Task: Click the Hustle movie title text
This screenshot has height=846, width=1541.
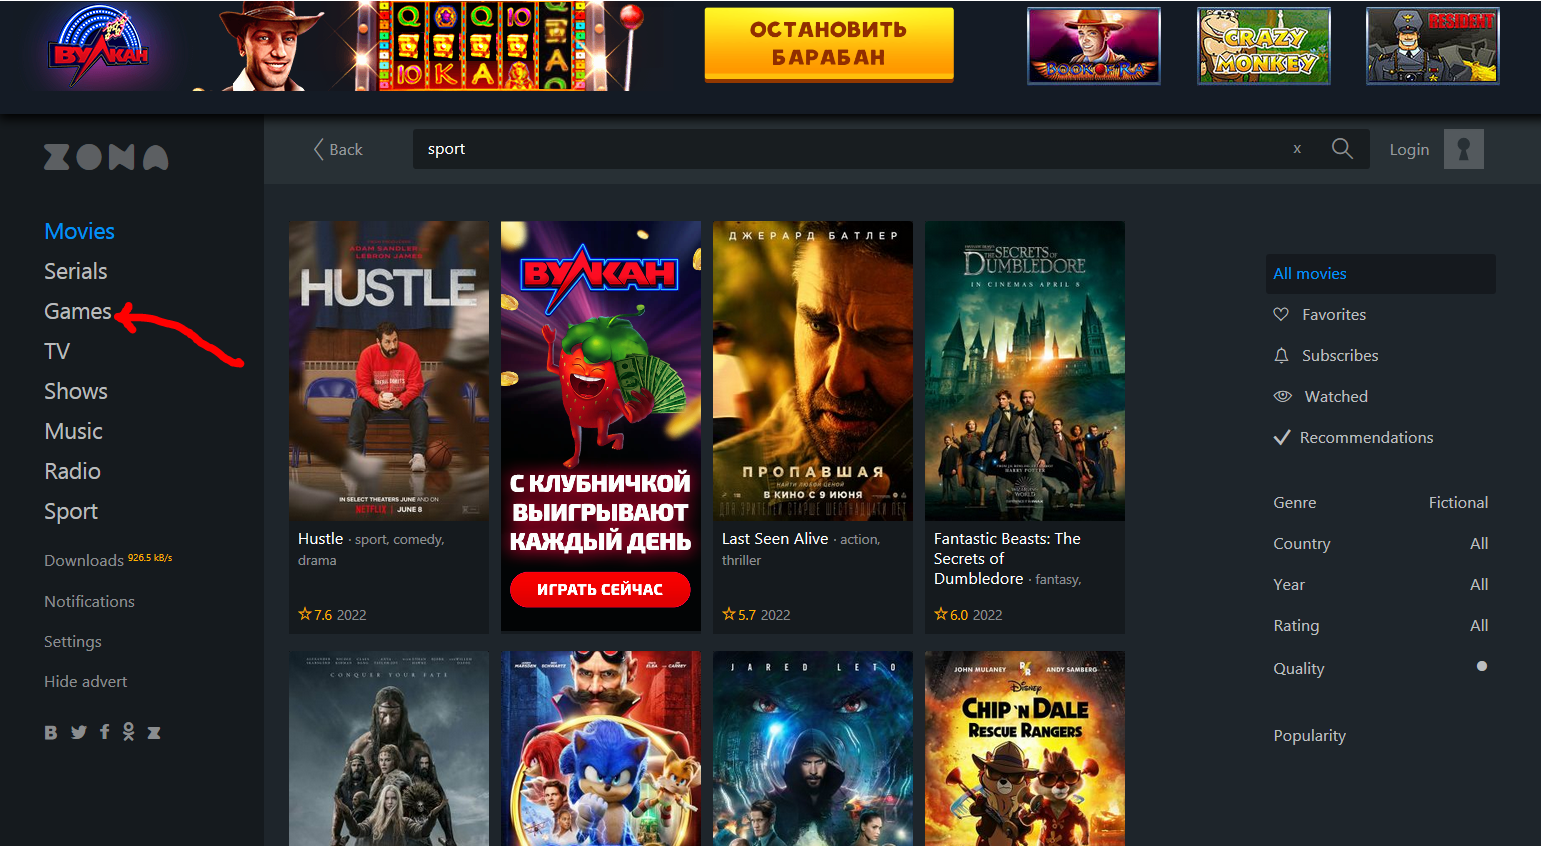Action: (320, 538)
